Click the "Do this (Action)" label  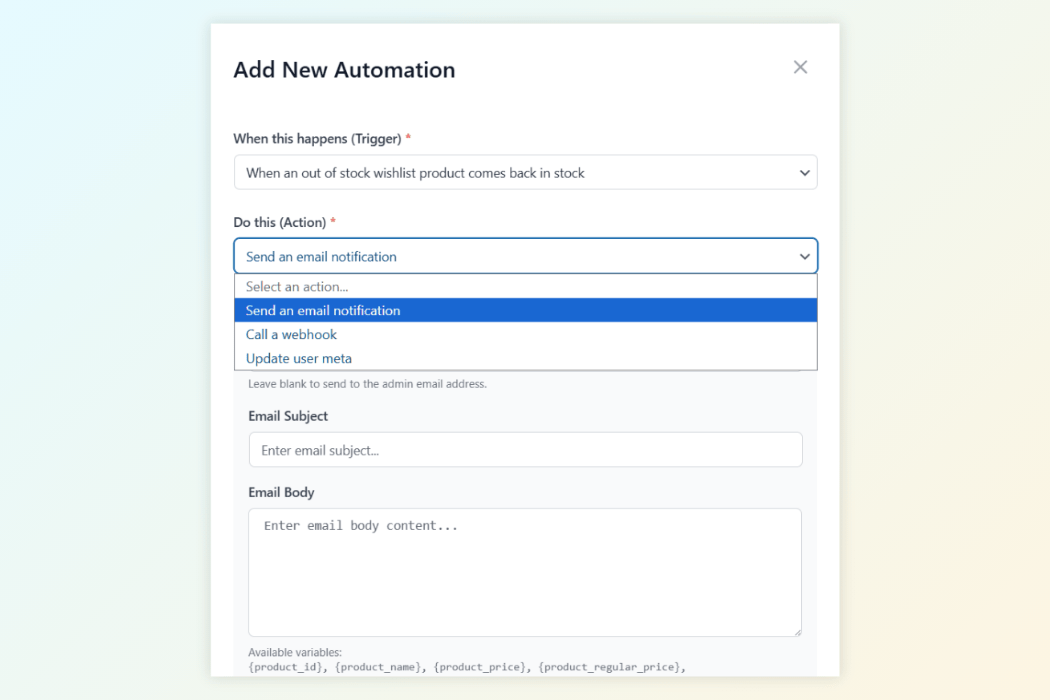[x=279, y=222]
